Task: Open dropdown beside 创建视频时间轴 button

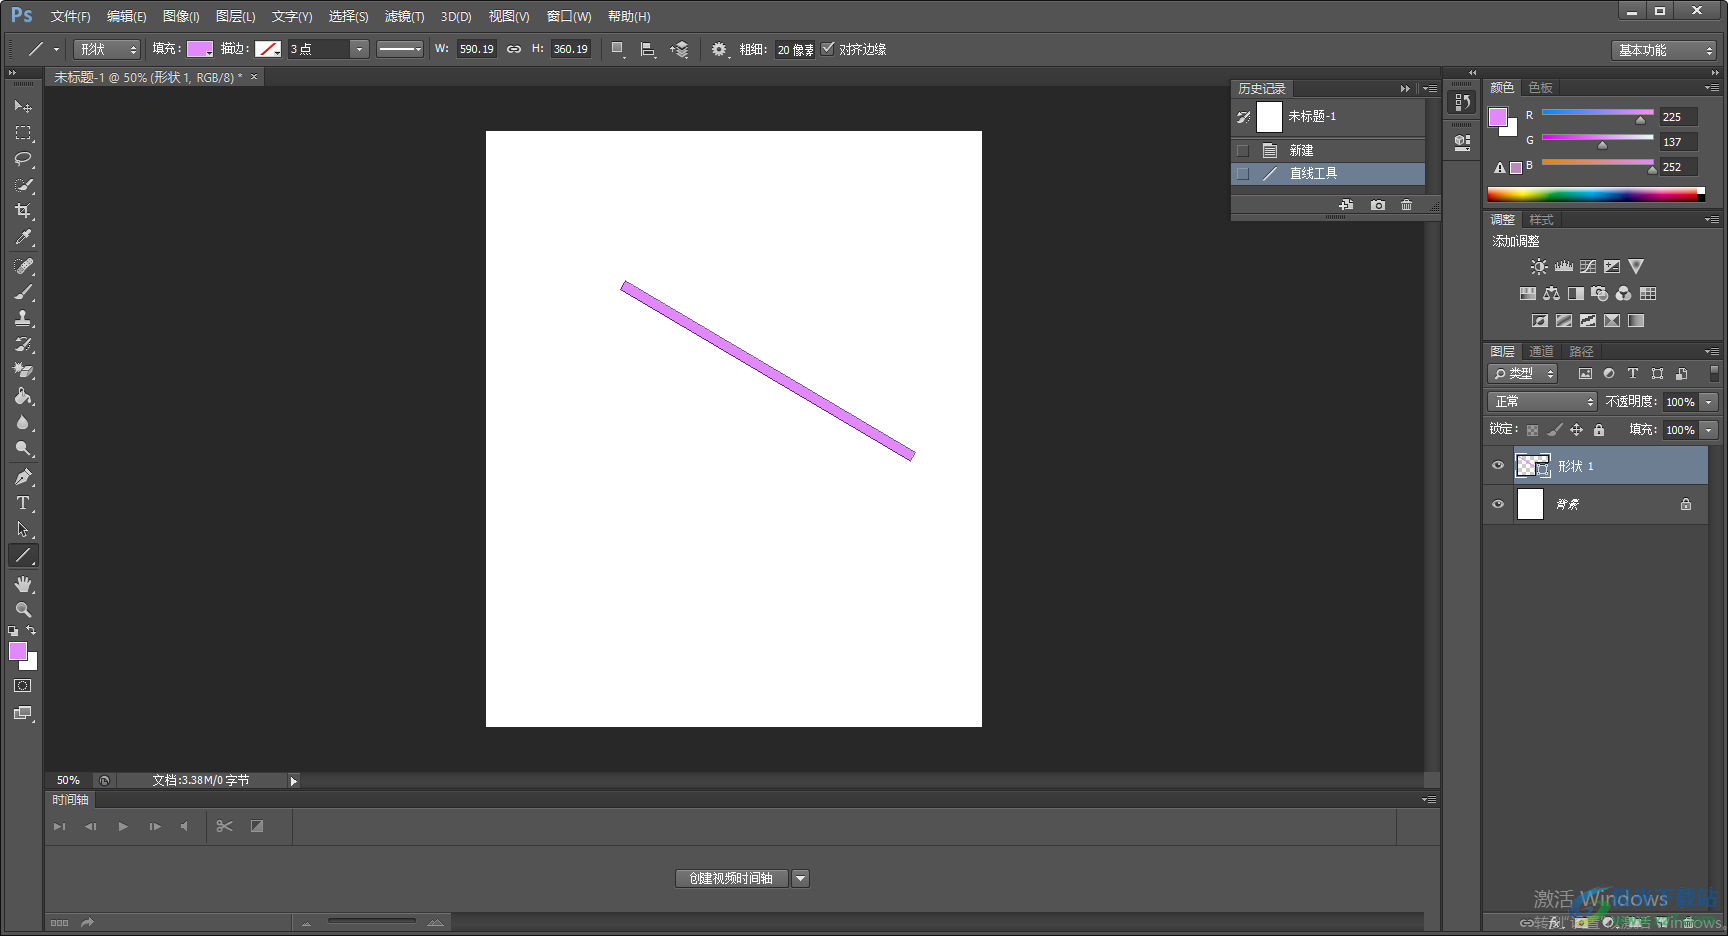Action: [800, 878]
